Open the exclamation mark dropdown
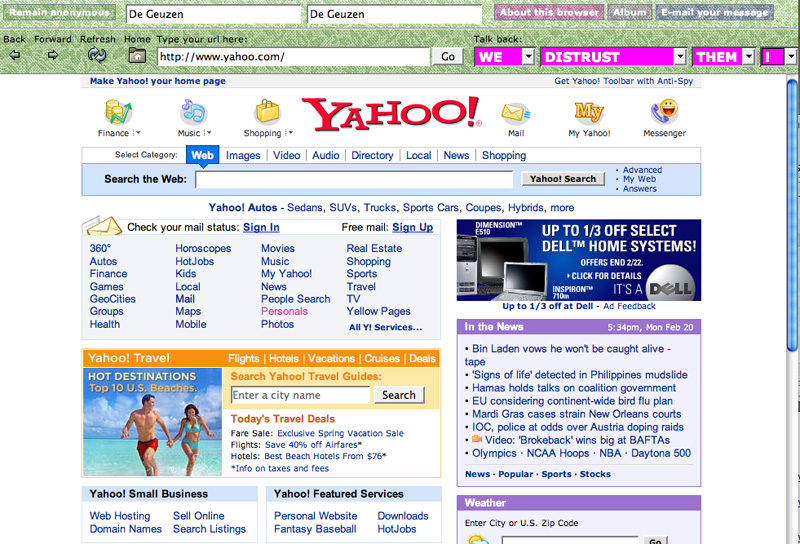Image resolution: width=800 pixels, height=544 pixels. pos(790,57)
